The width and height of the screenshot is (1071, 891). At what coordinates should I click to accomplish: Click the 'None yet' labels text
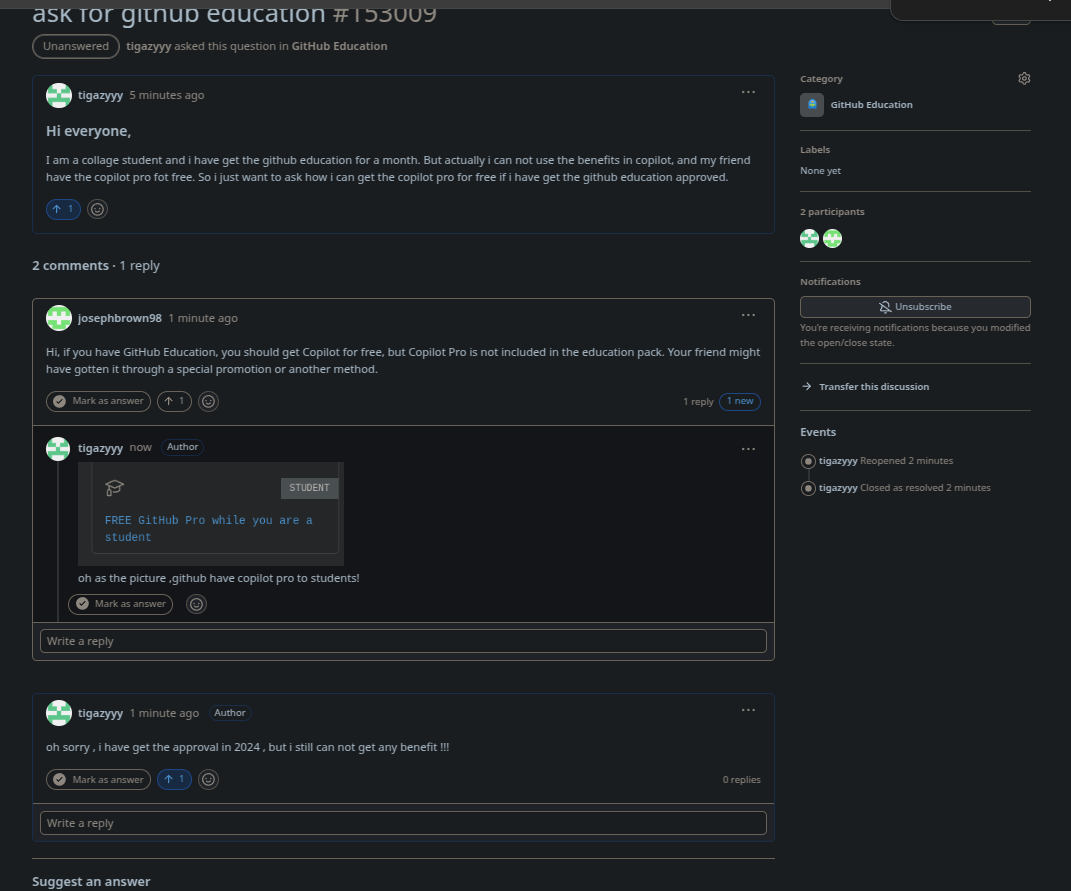tap(820, 171)
